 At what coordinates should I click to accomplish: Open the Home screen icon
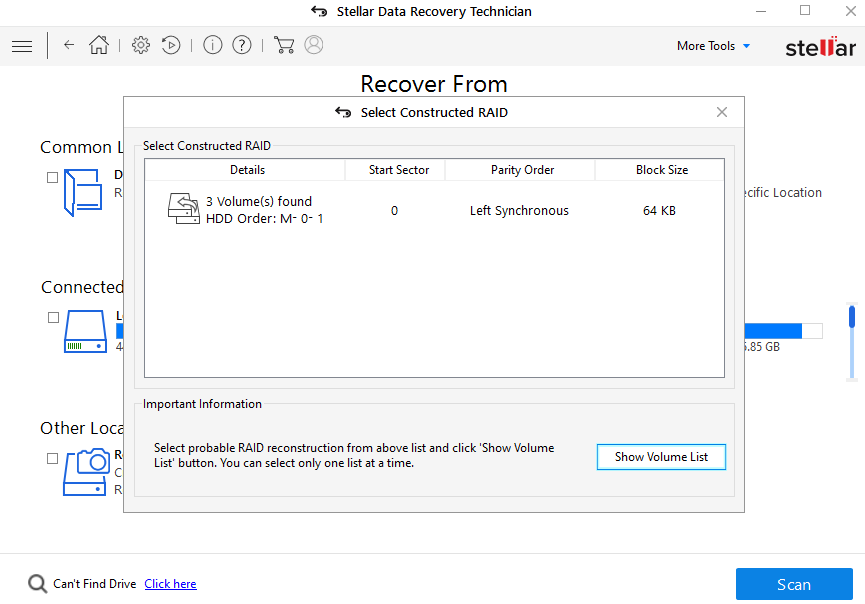pyautogui.click(x=99, y=45)
